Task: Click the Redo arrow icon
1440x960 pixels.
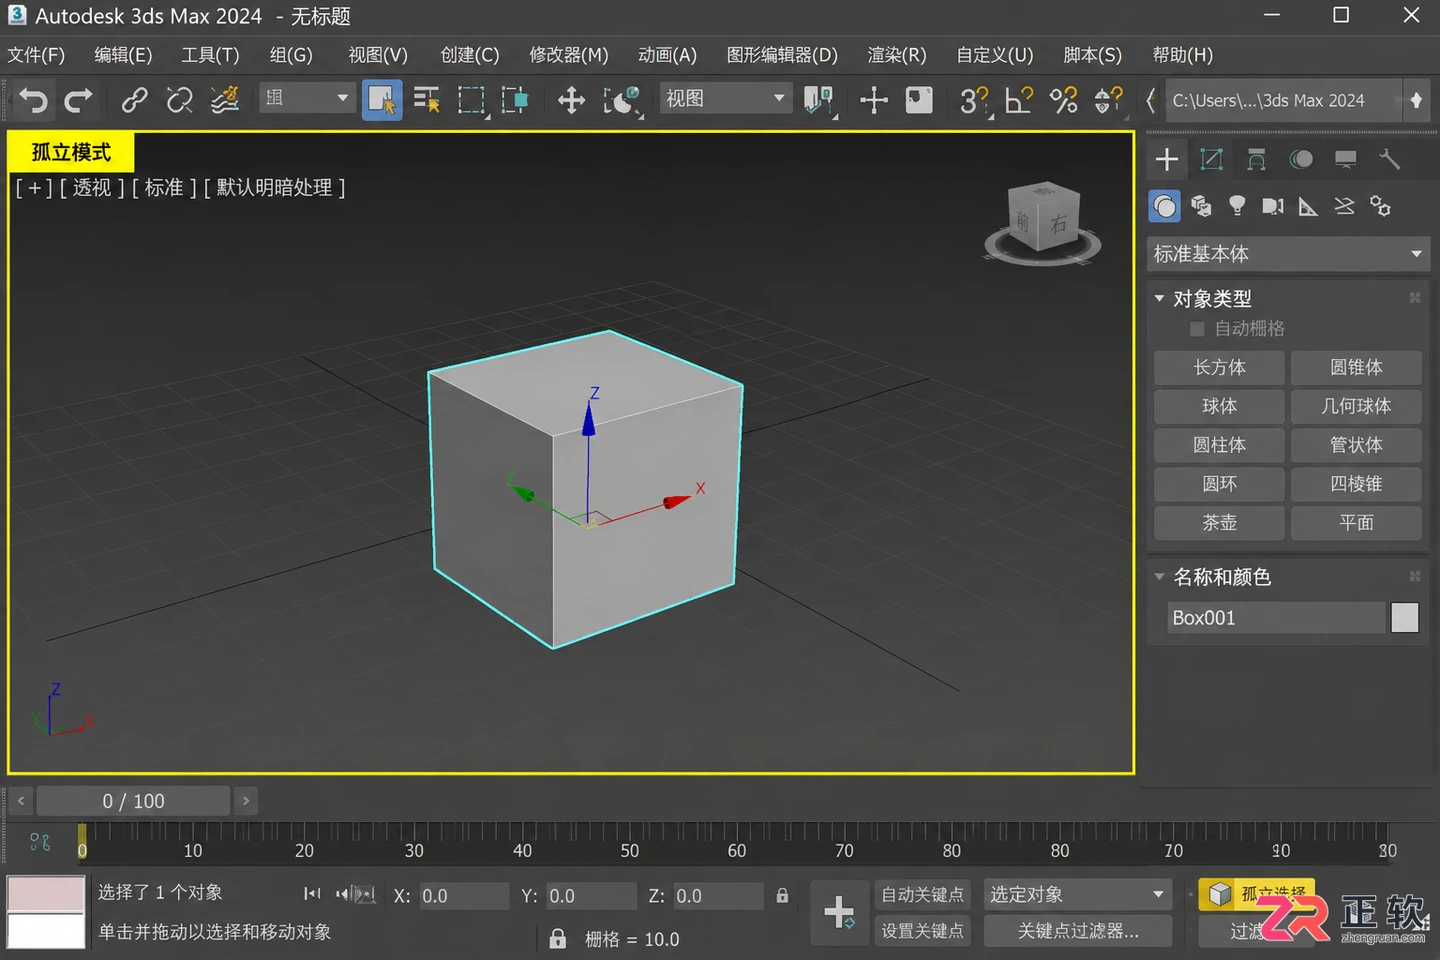Action: pos(78,100)
